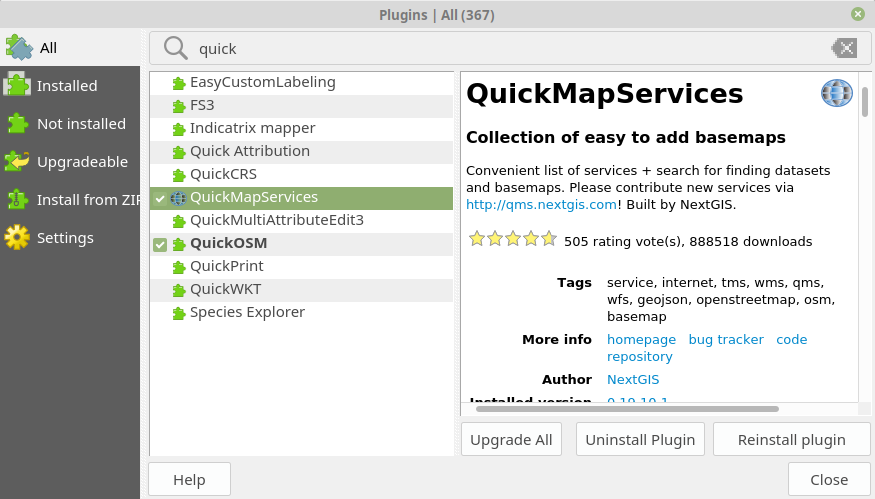Select the Settings gear icon in sidebar
Image resolution: width=875 pixels, height=499 pixels.
(17, 237)
